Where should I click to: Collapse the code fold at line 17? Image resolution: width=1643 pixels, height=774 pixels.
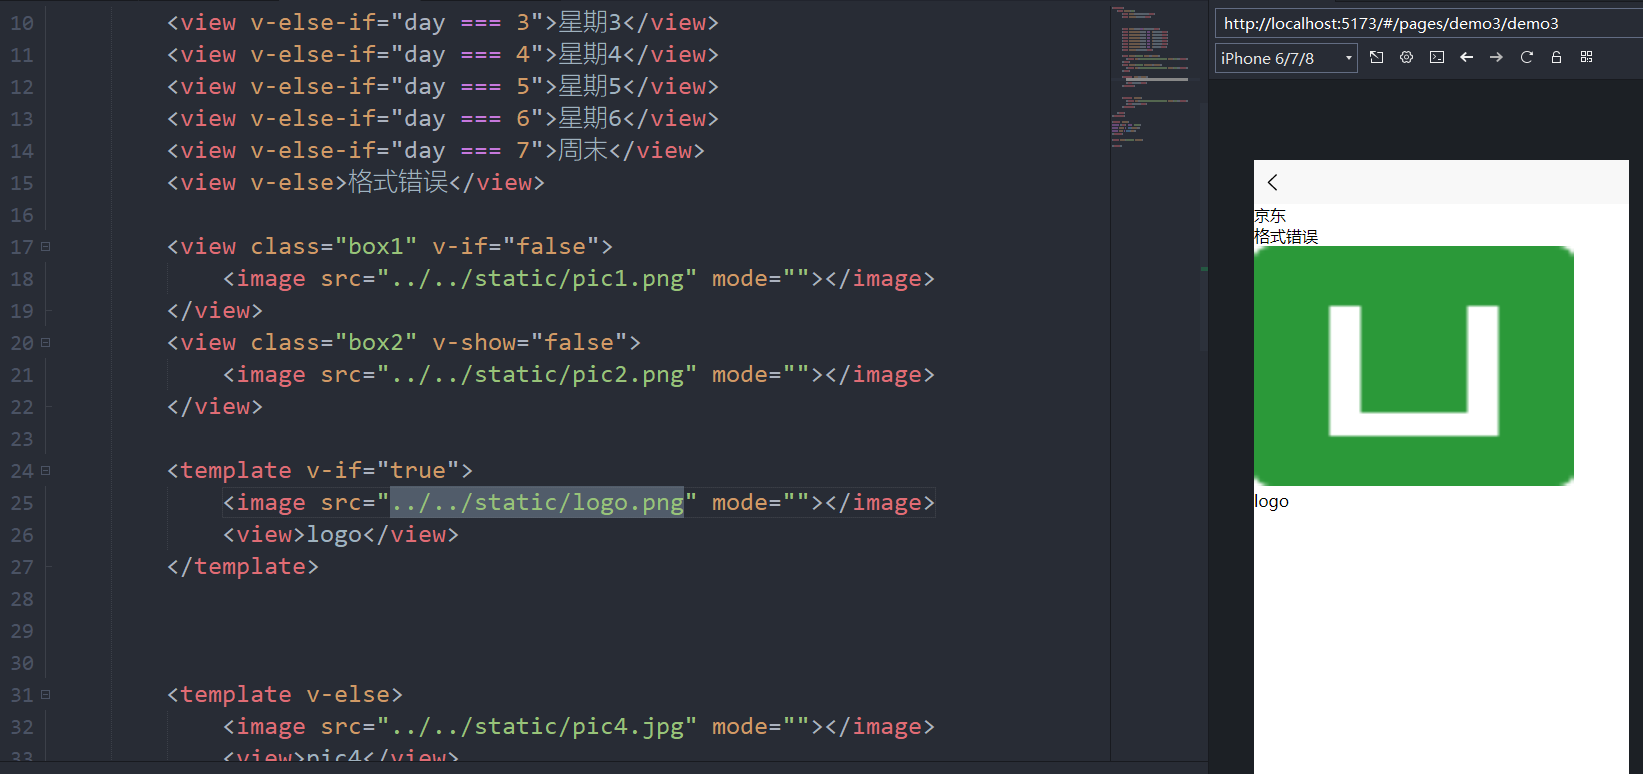[x=45, y=246]
